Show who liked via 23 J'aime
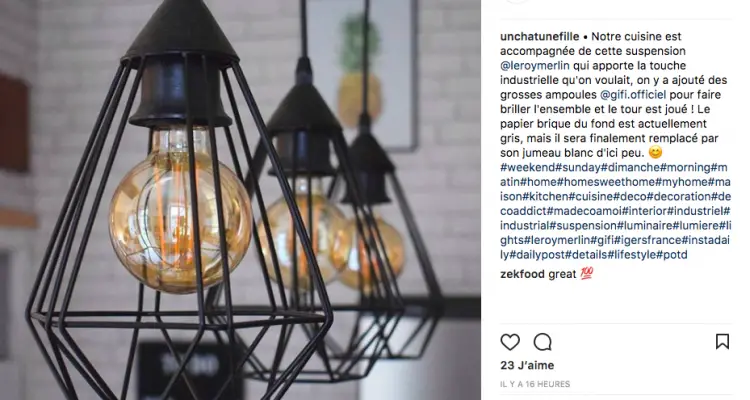Viewport: 750px width, 400px height. pyautogui.click(x=527, y=365)
